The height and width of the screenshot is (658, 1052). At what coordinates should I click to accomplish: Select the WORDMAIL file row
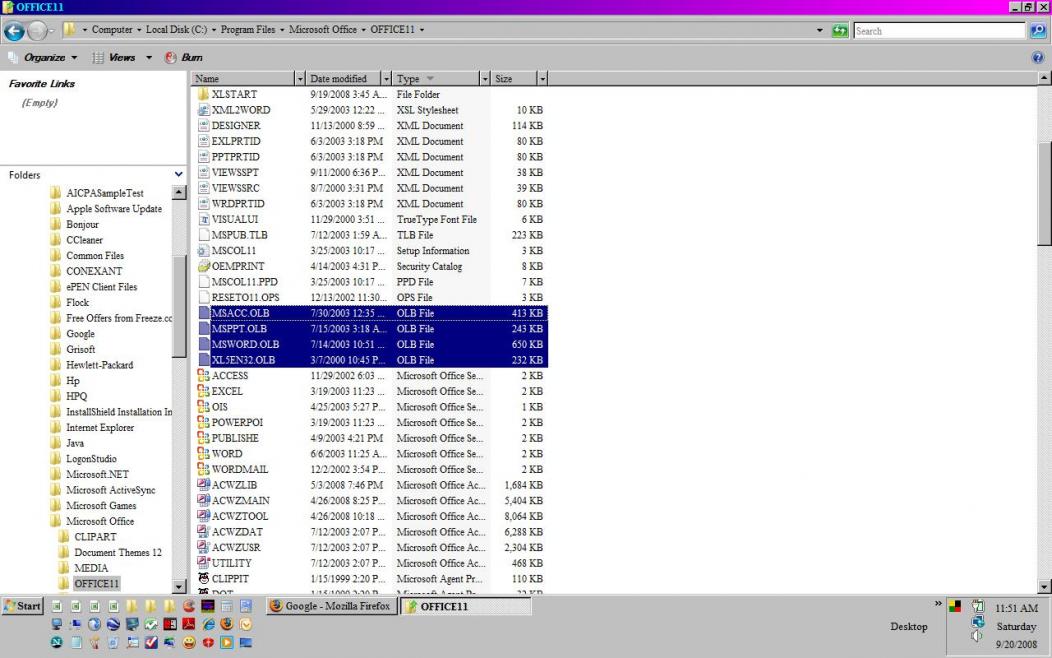point(372,470)
